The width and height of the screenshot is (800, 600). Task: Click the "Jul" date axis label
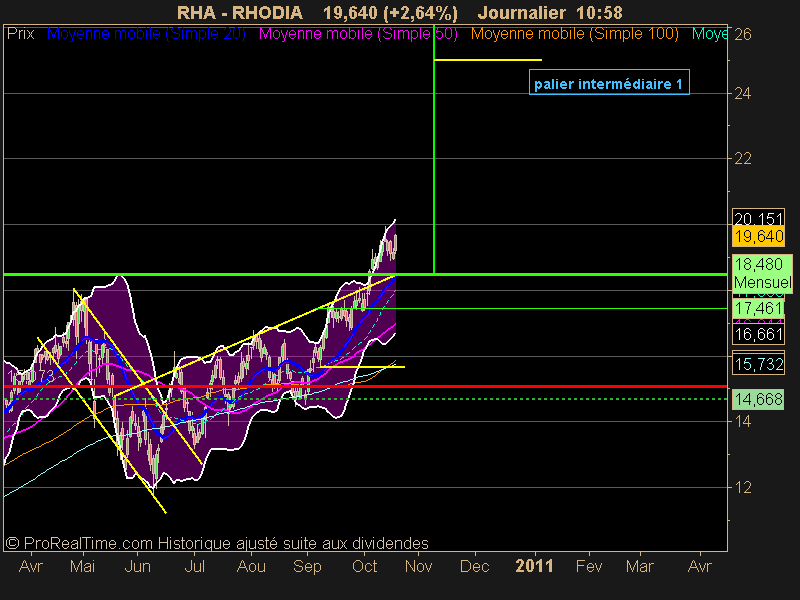[x=194, y=566]
